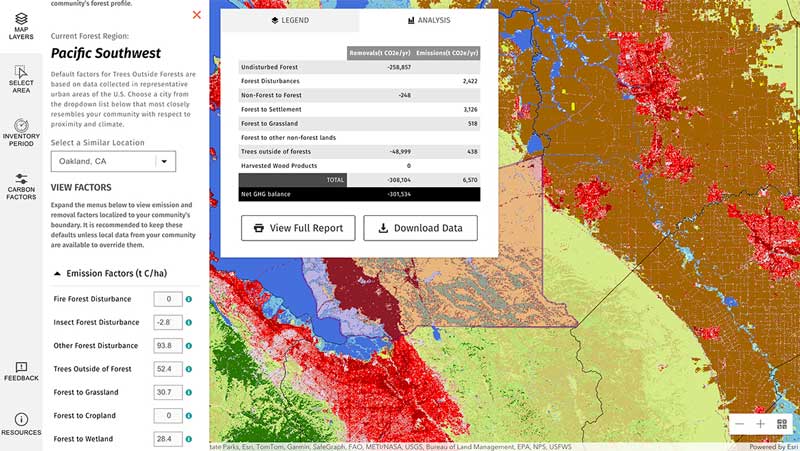Zoom in the map with plus button
The width and height of the screenshot is (800, 451).
pyautogui.click(x=760, y=424)
